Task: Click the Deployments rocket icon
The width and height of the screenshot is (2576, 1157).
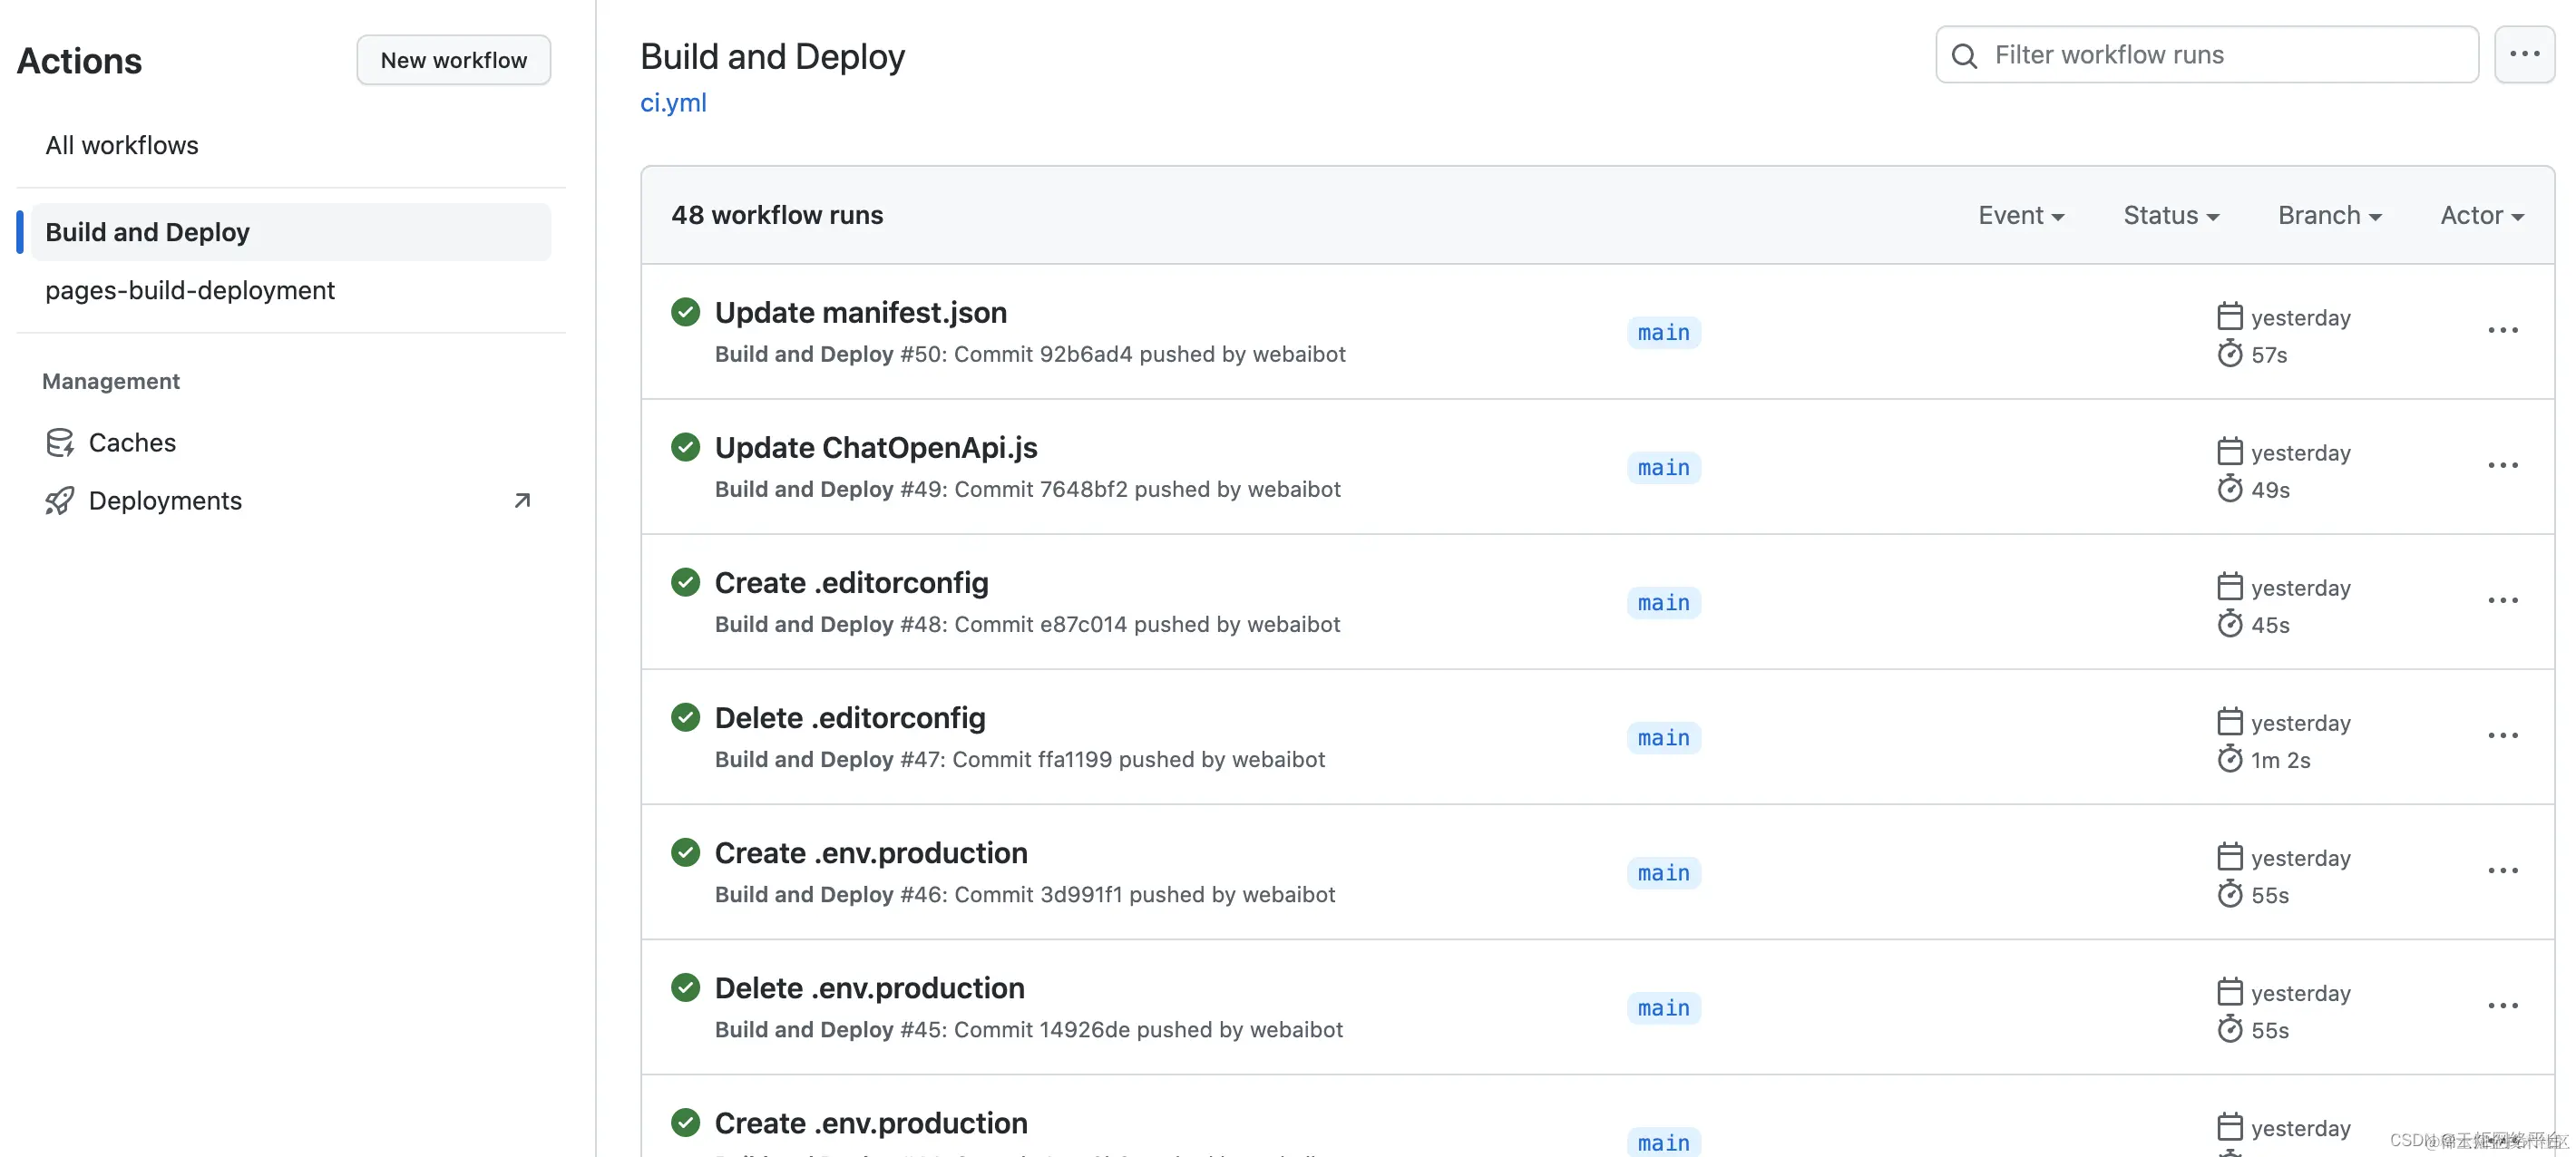Action: click(59, 500)
